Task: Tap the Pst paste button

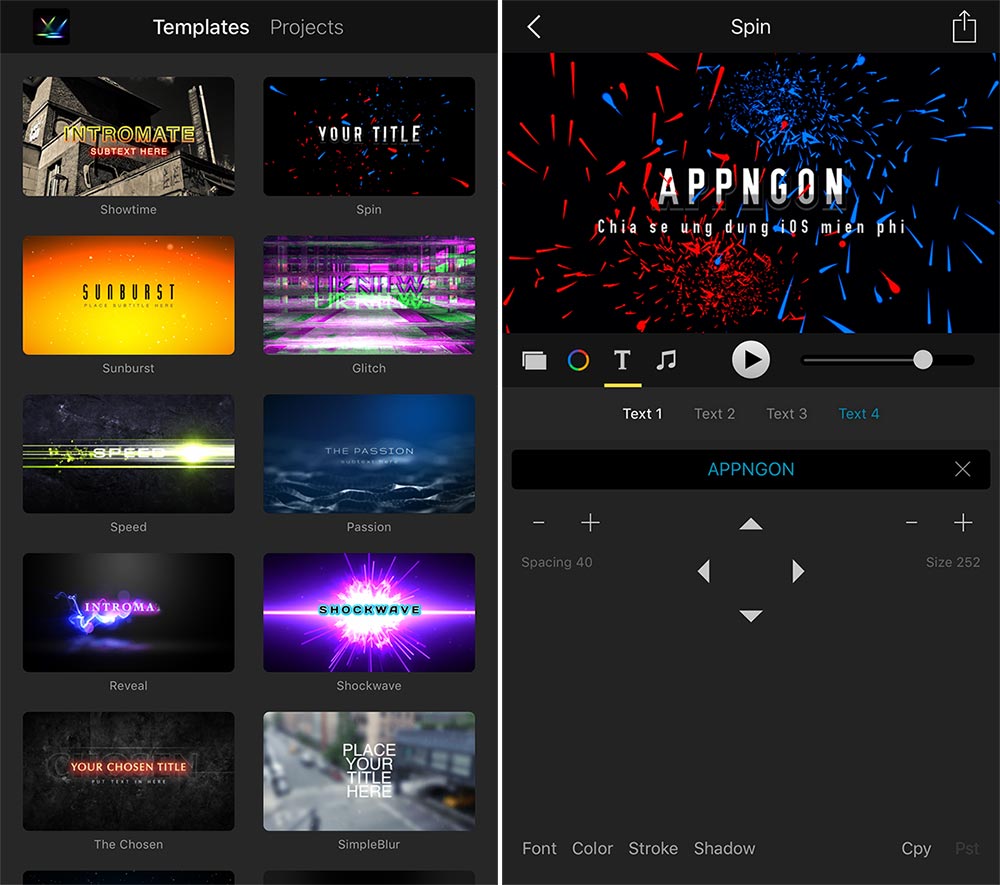Action: coord(967,849)
